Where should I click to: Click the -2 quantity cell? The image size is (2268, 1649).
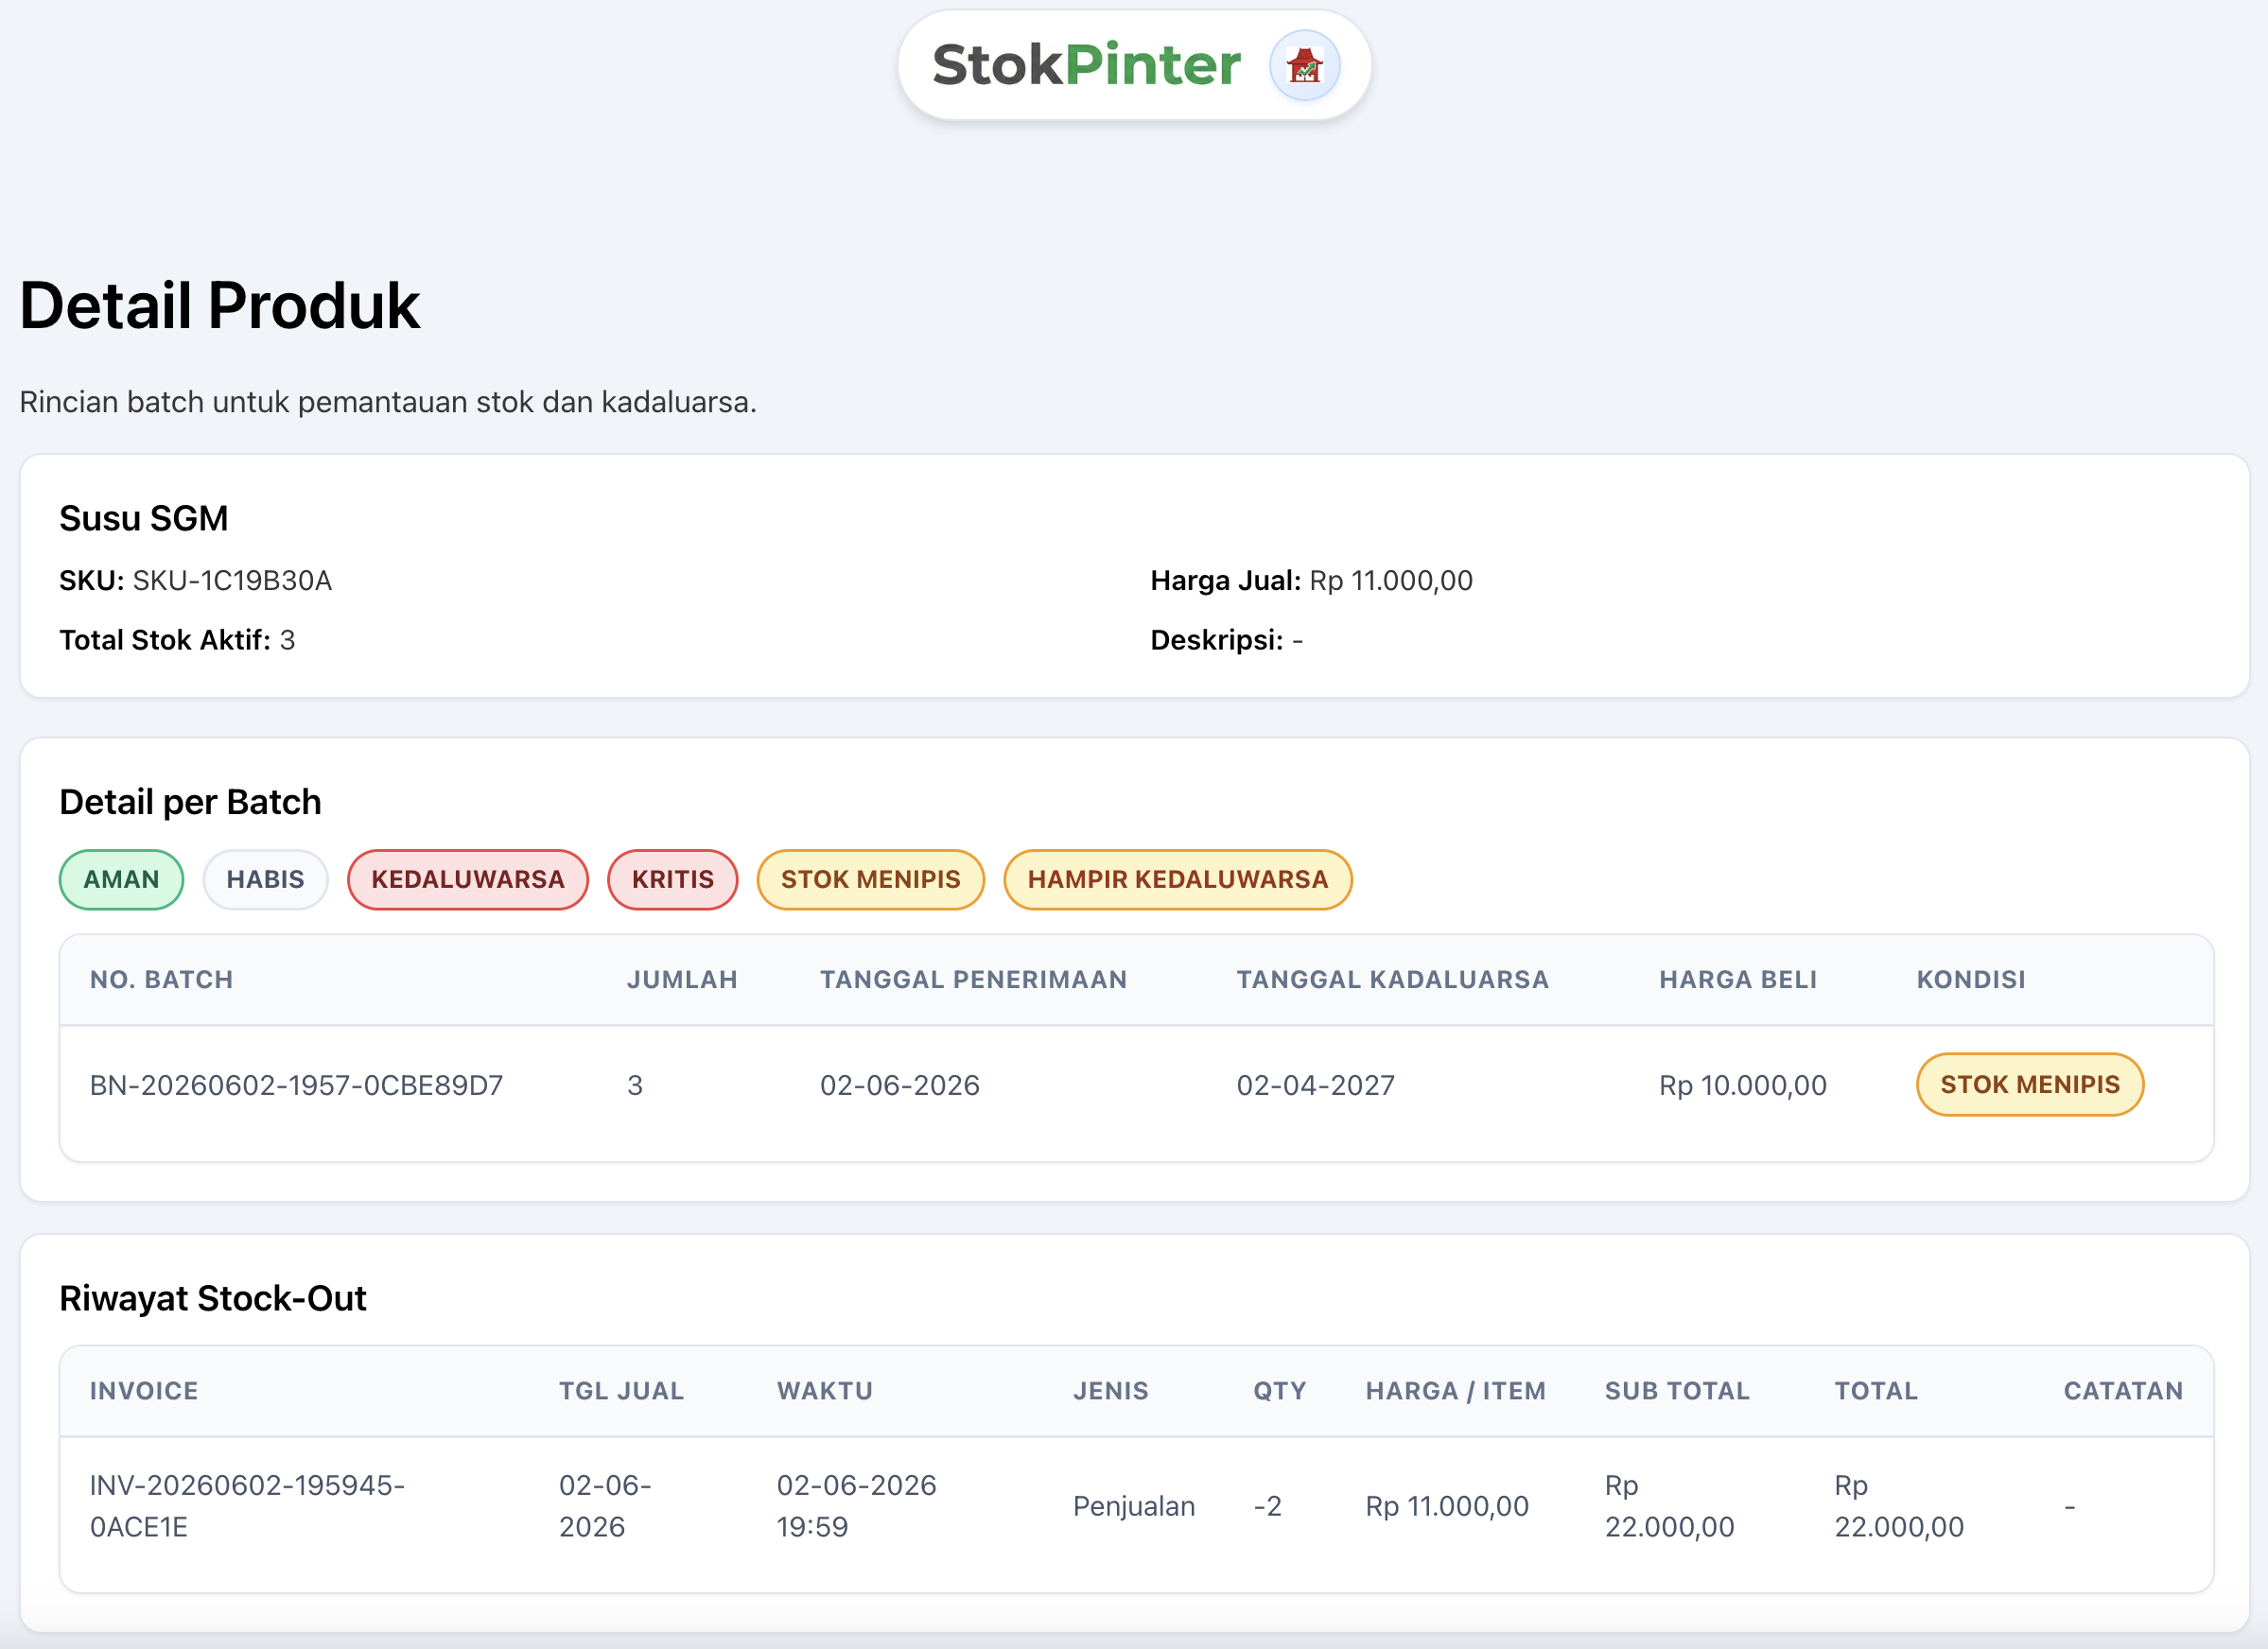[1267, 1506]
